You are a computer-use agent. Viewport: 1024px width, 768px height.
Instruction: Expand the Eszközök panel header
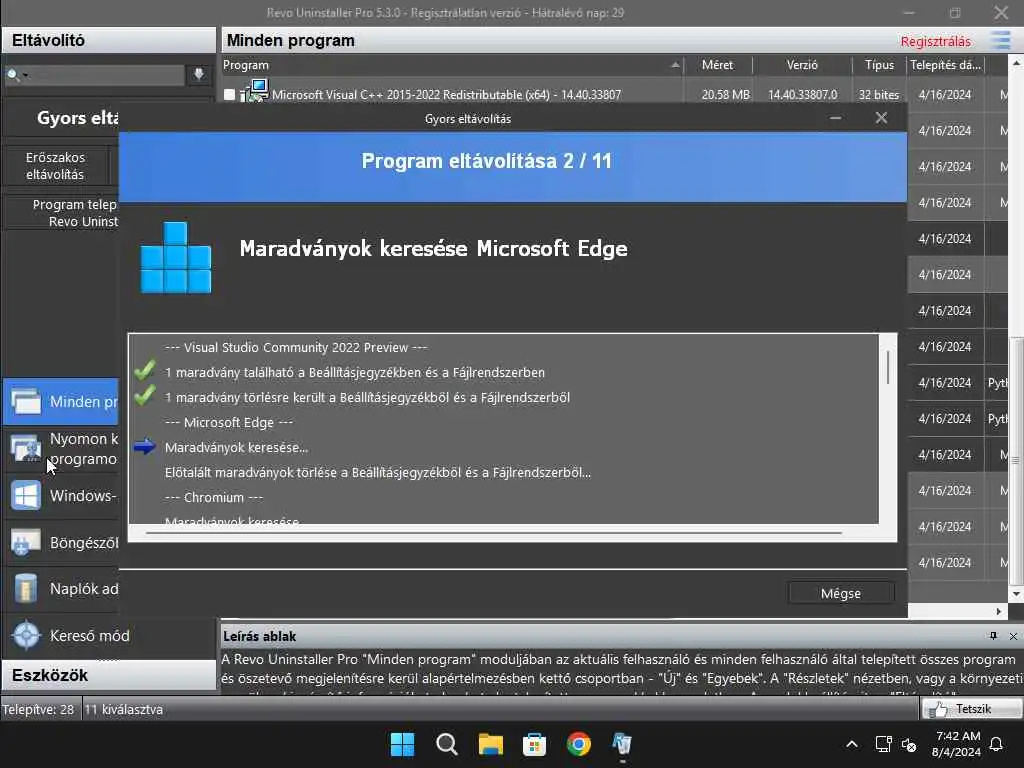[x=108, y=675]
